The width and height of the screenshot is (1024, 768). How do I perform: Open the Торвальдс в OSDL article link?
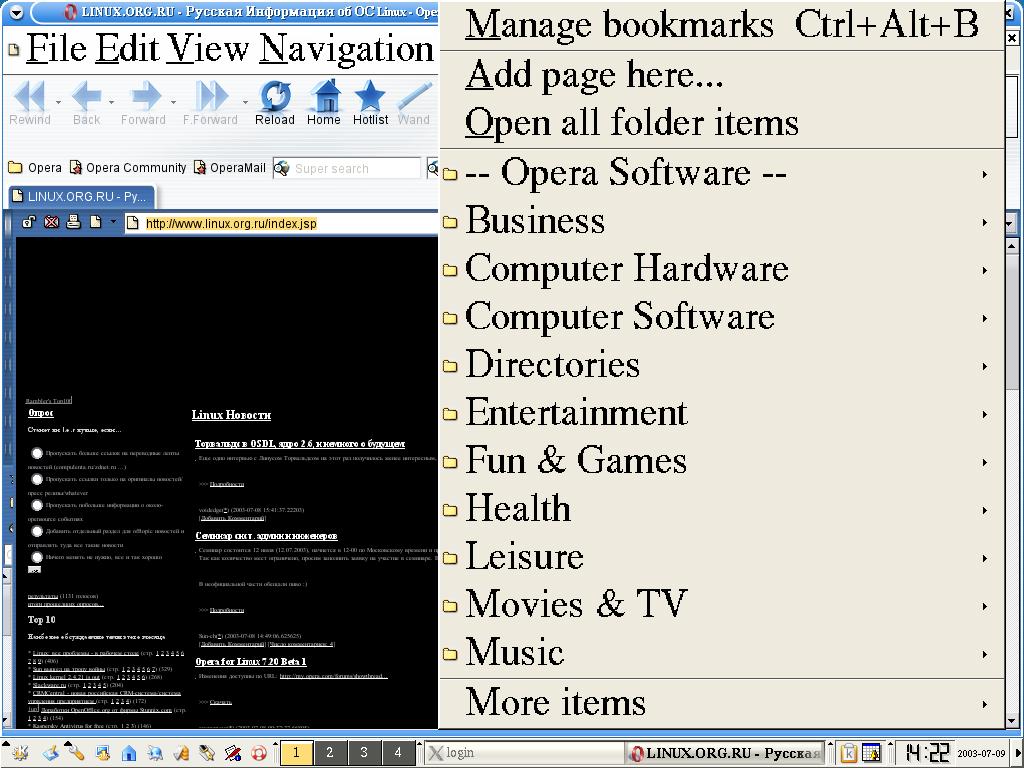tap(300, 443)
